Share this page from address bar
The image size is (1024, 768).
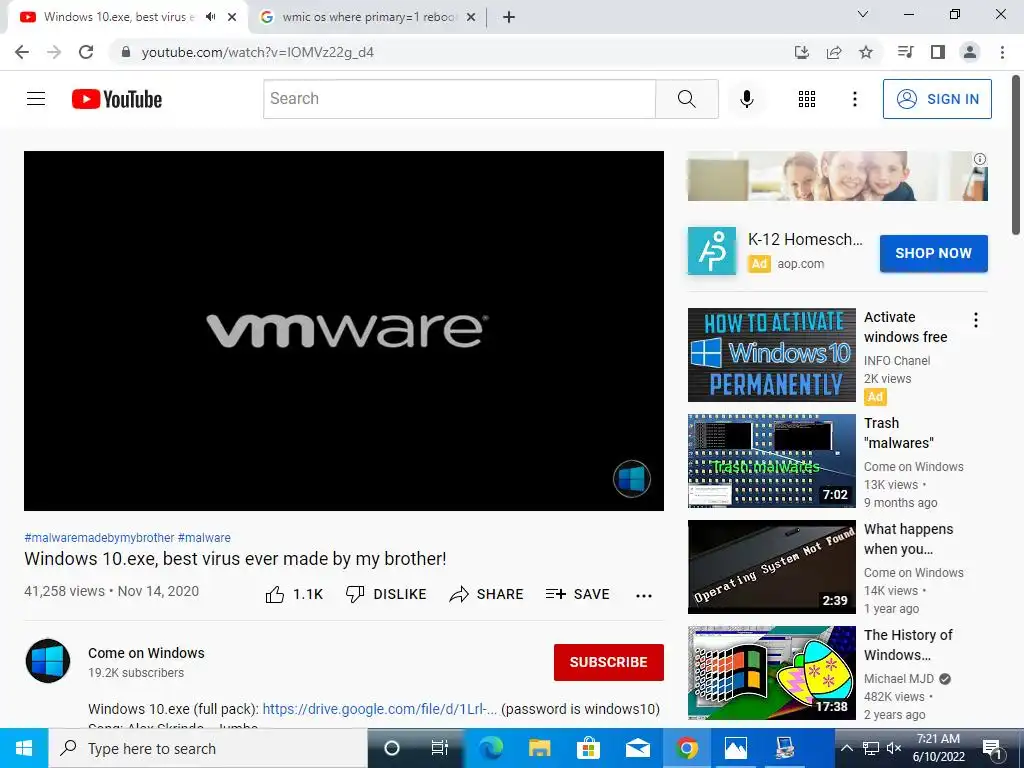834,52
